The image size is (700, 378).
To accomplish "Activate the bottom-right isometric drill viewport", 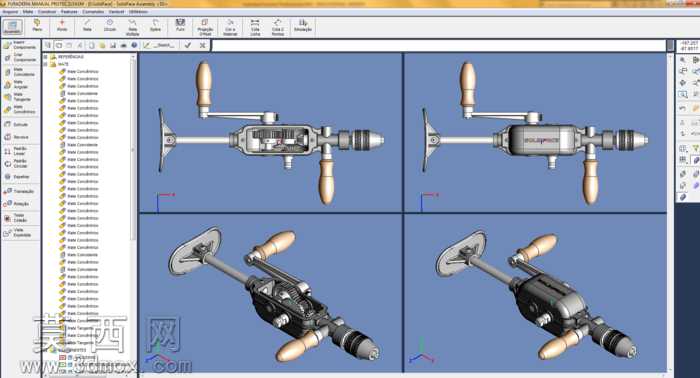I will click(535, 293).
